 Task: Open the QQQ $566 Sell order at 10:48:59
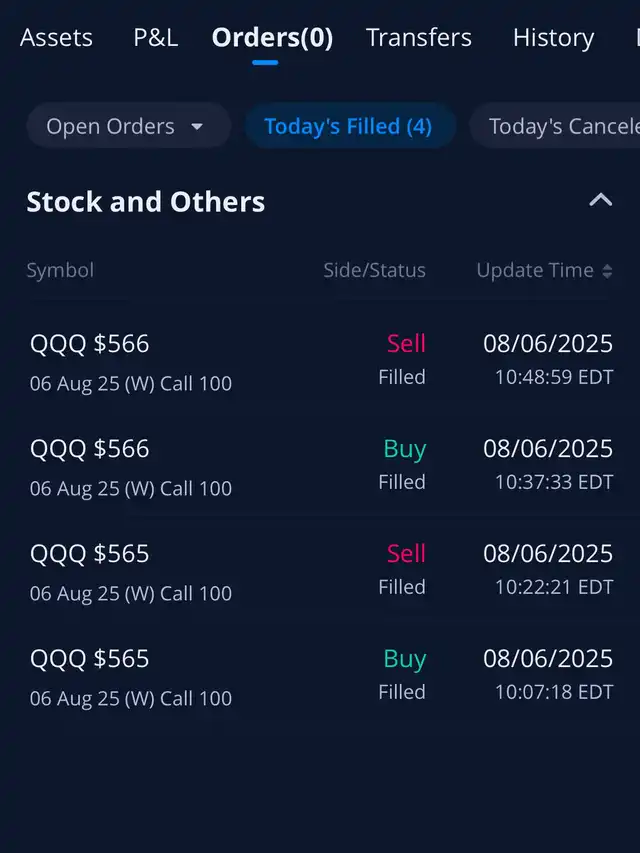[320, 360]
